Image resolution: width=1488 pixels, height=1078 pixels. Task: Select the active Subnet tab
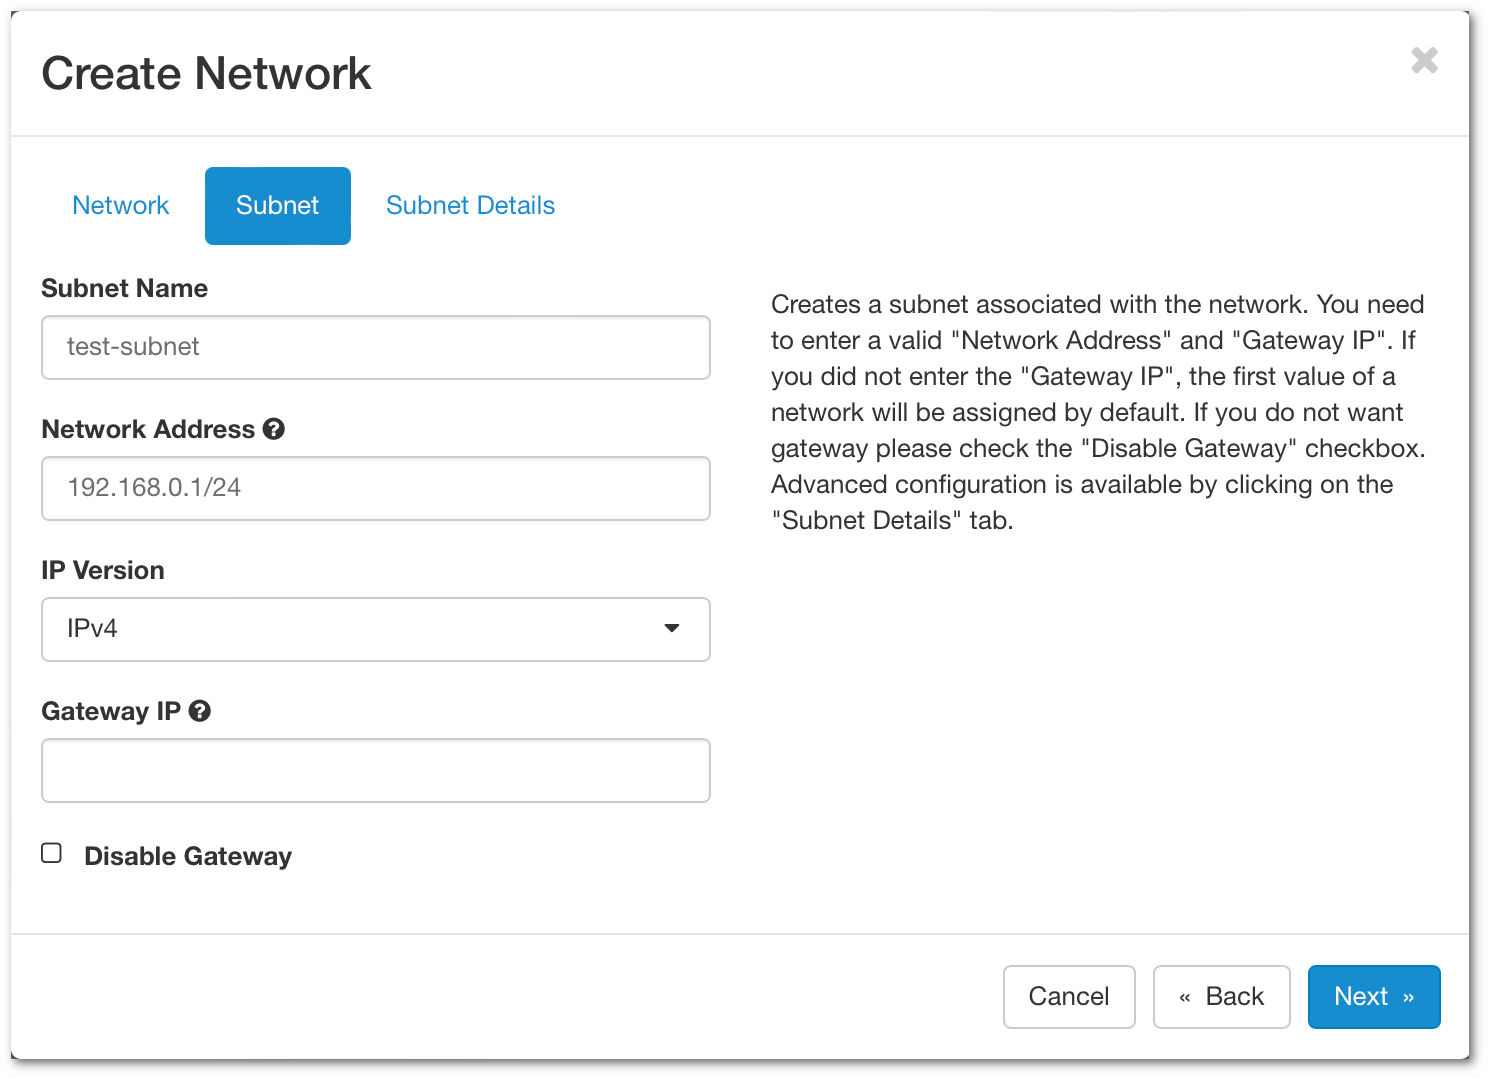click(277, 205)
